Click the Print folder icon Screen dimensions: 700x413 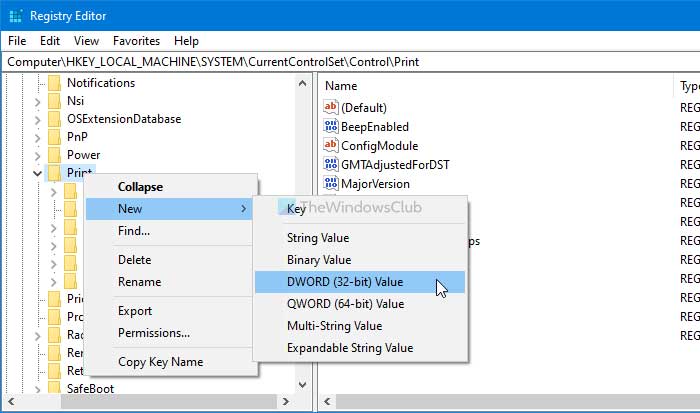tap(54, 173)
